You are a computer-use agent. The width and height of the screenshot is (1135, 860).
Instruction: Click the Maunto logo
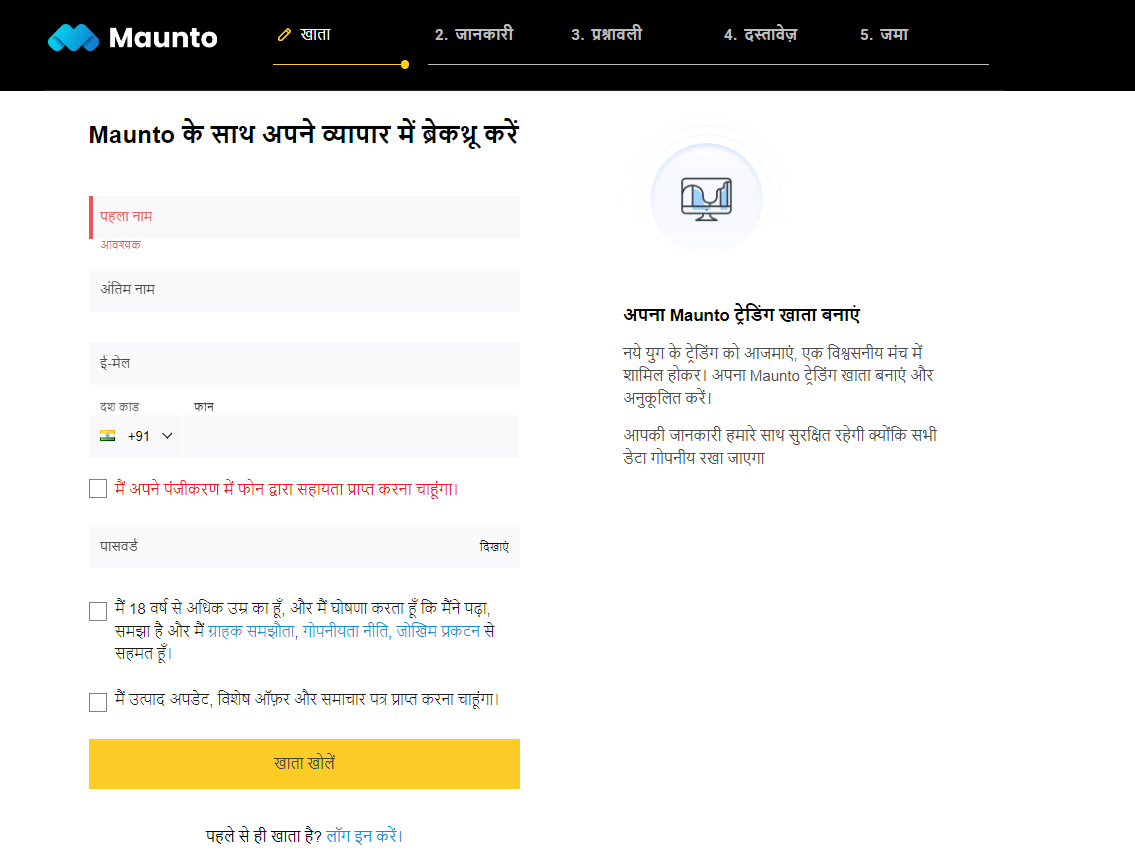point(132,38)
